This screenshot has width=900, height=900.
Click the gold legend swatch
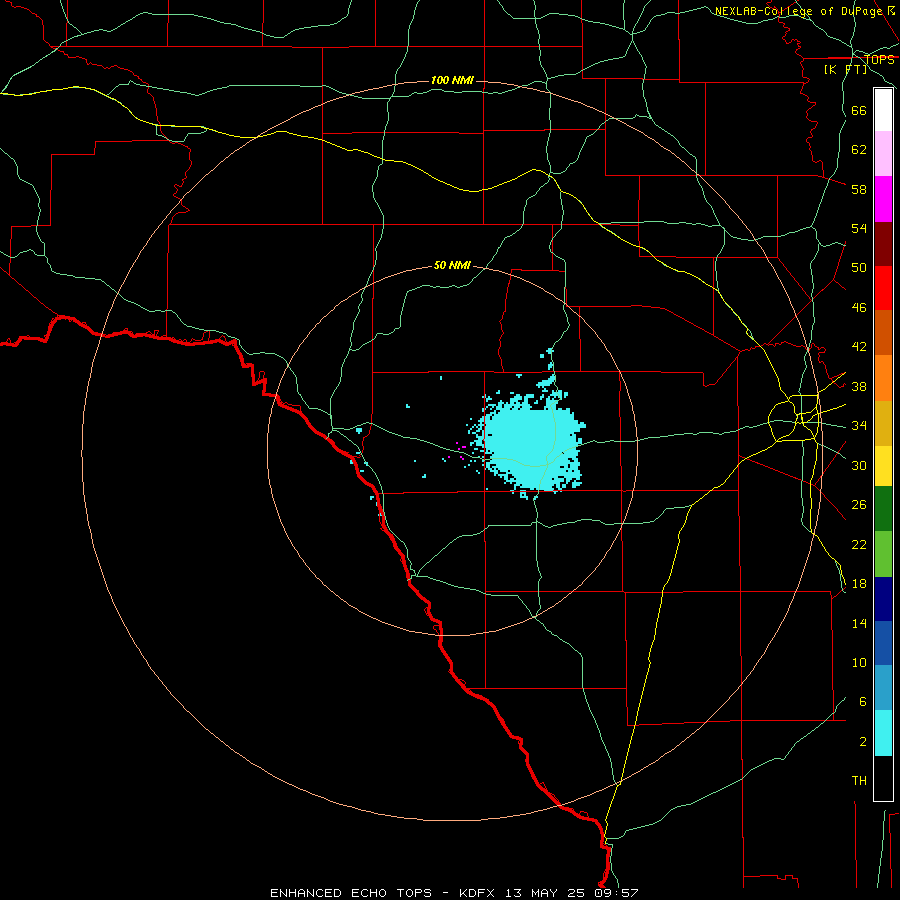coord(883,422)
